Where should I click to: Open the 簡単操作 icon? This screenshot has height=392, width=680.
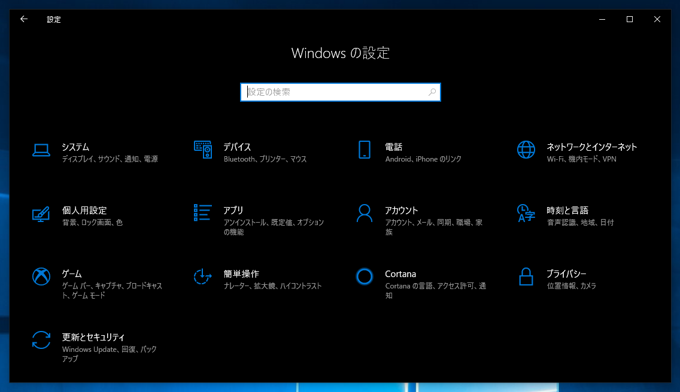203,277
